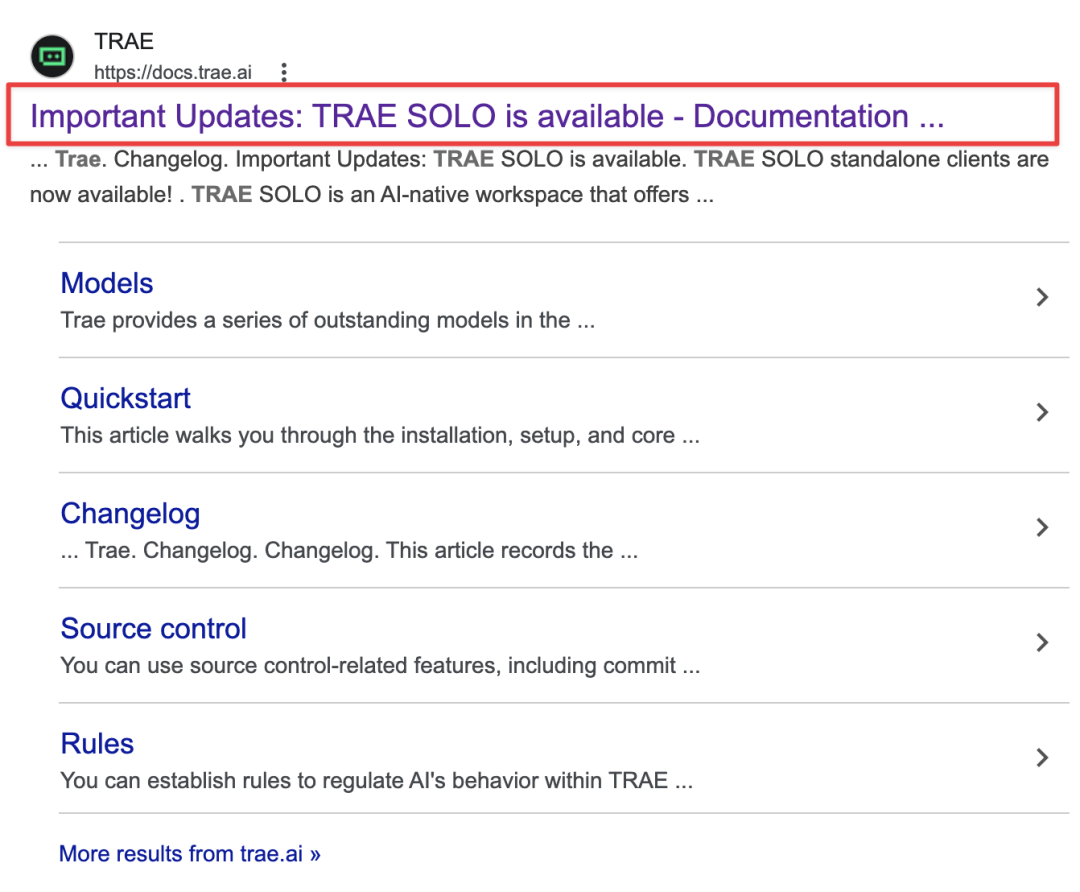Expand the chevron beside Changelog
Screen dimensions: 1080x892
(x=1042, y=528)
